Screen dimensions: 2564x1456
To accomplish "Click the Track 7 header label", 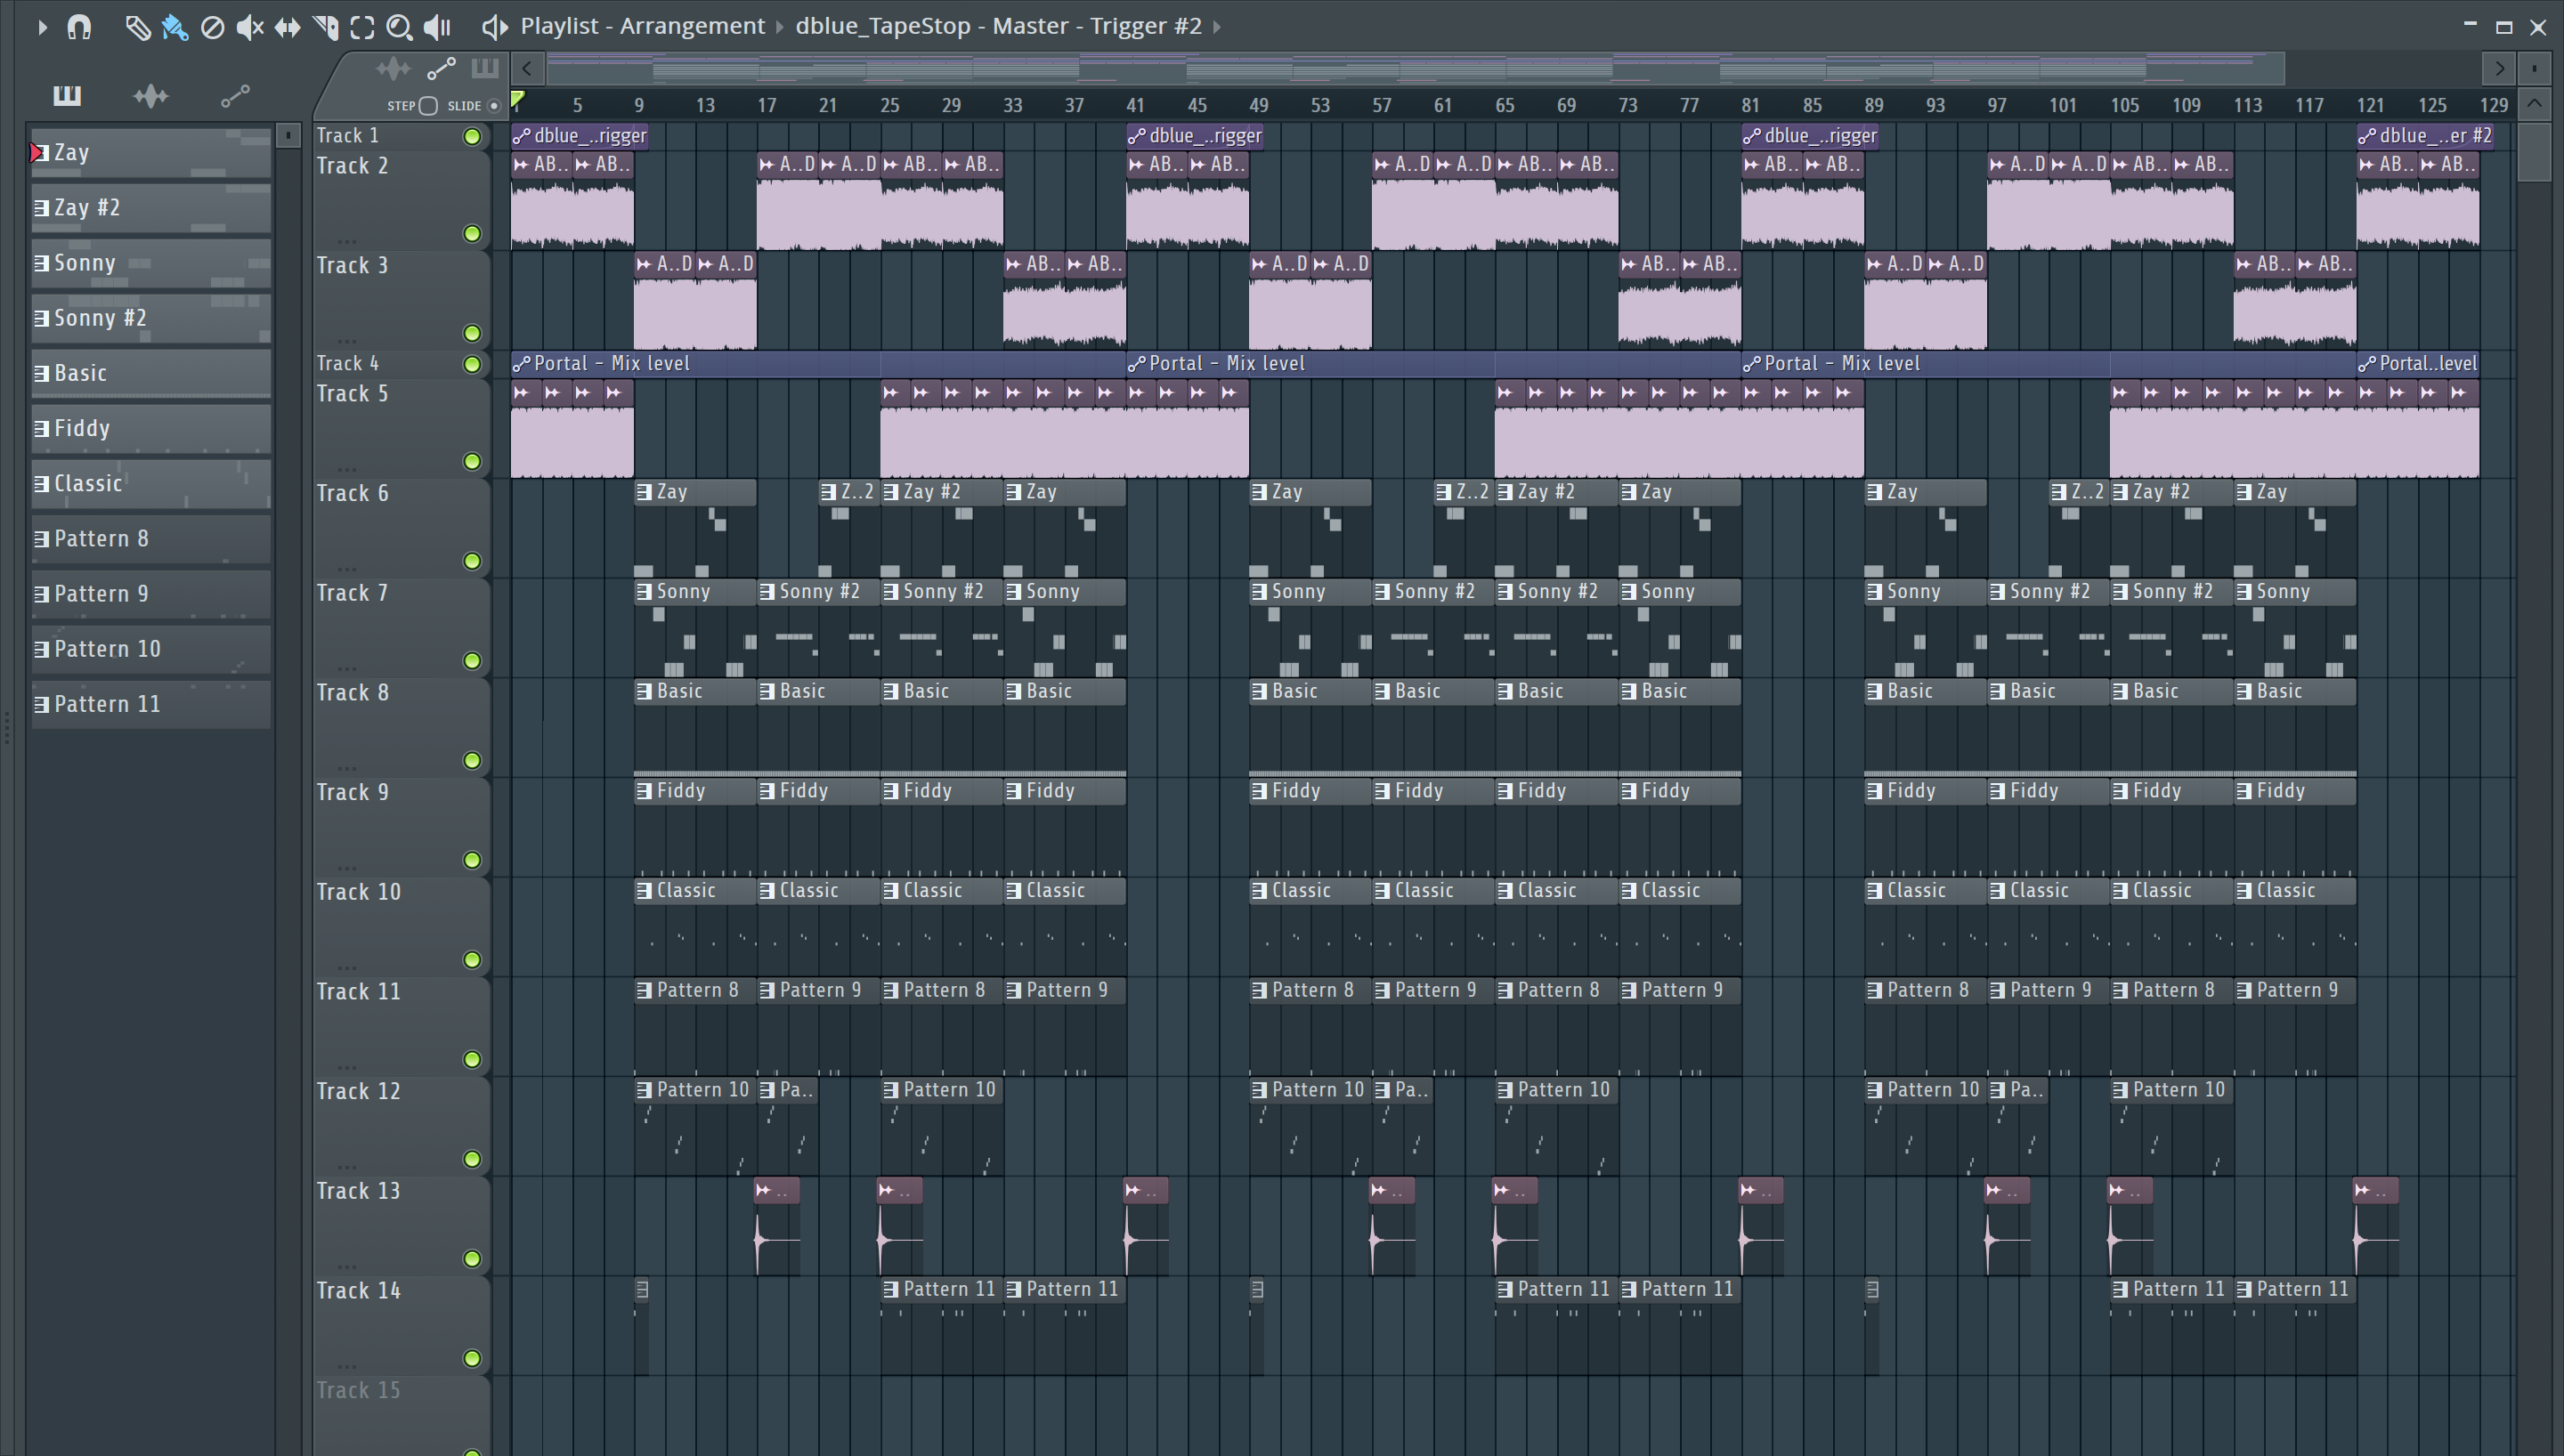I will tap(352, 593).
